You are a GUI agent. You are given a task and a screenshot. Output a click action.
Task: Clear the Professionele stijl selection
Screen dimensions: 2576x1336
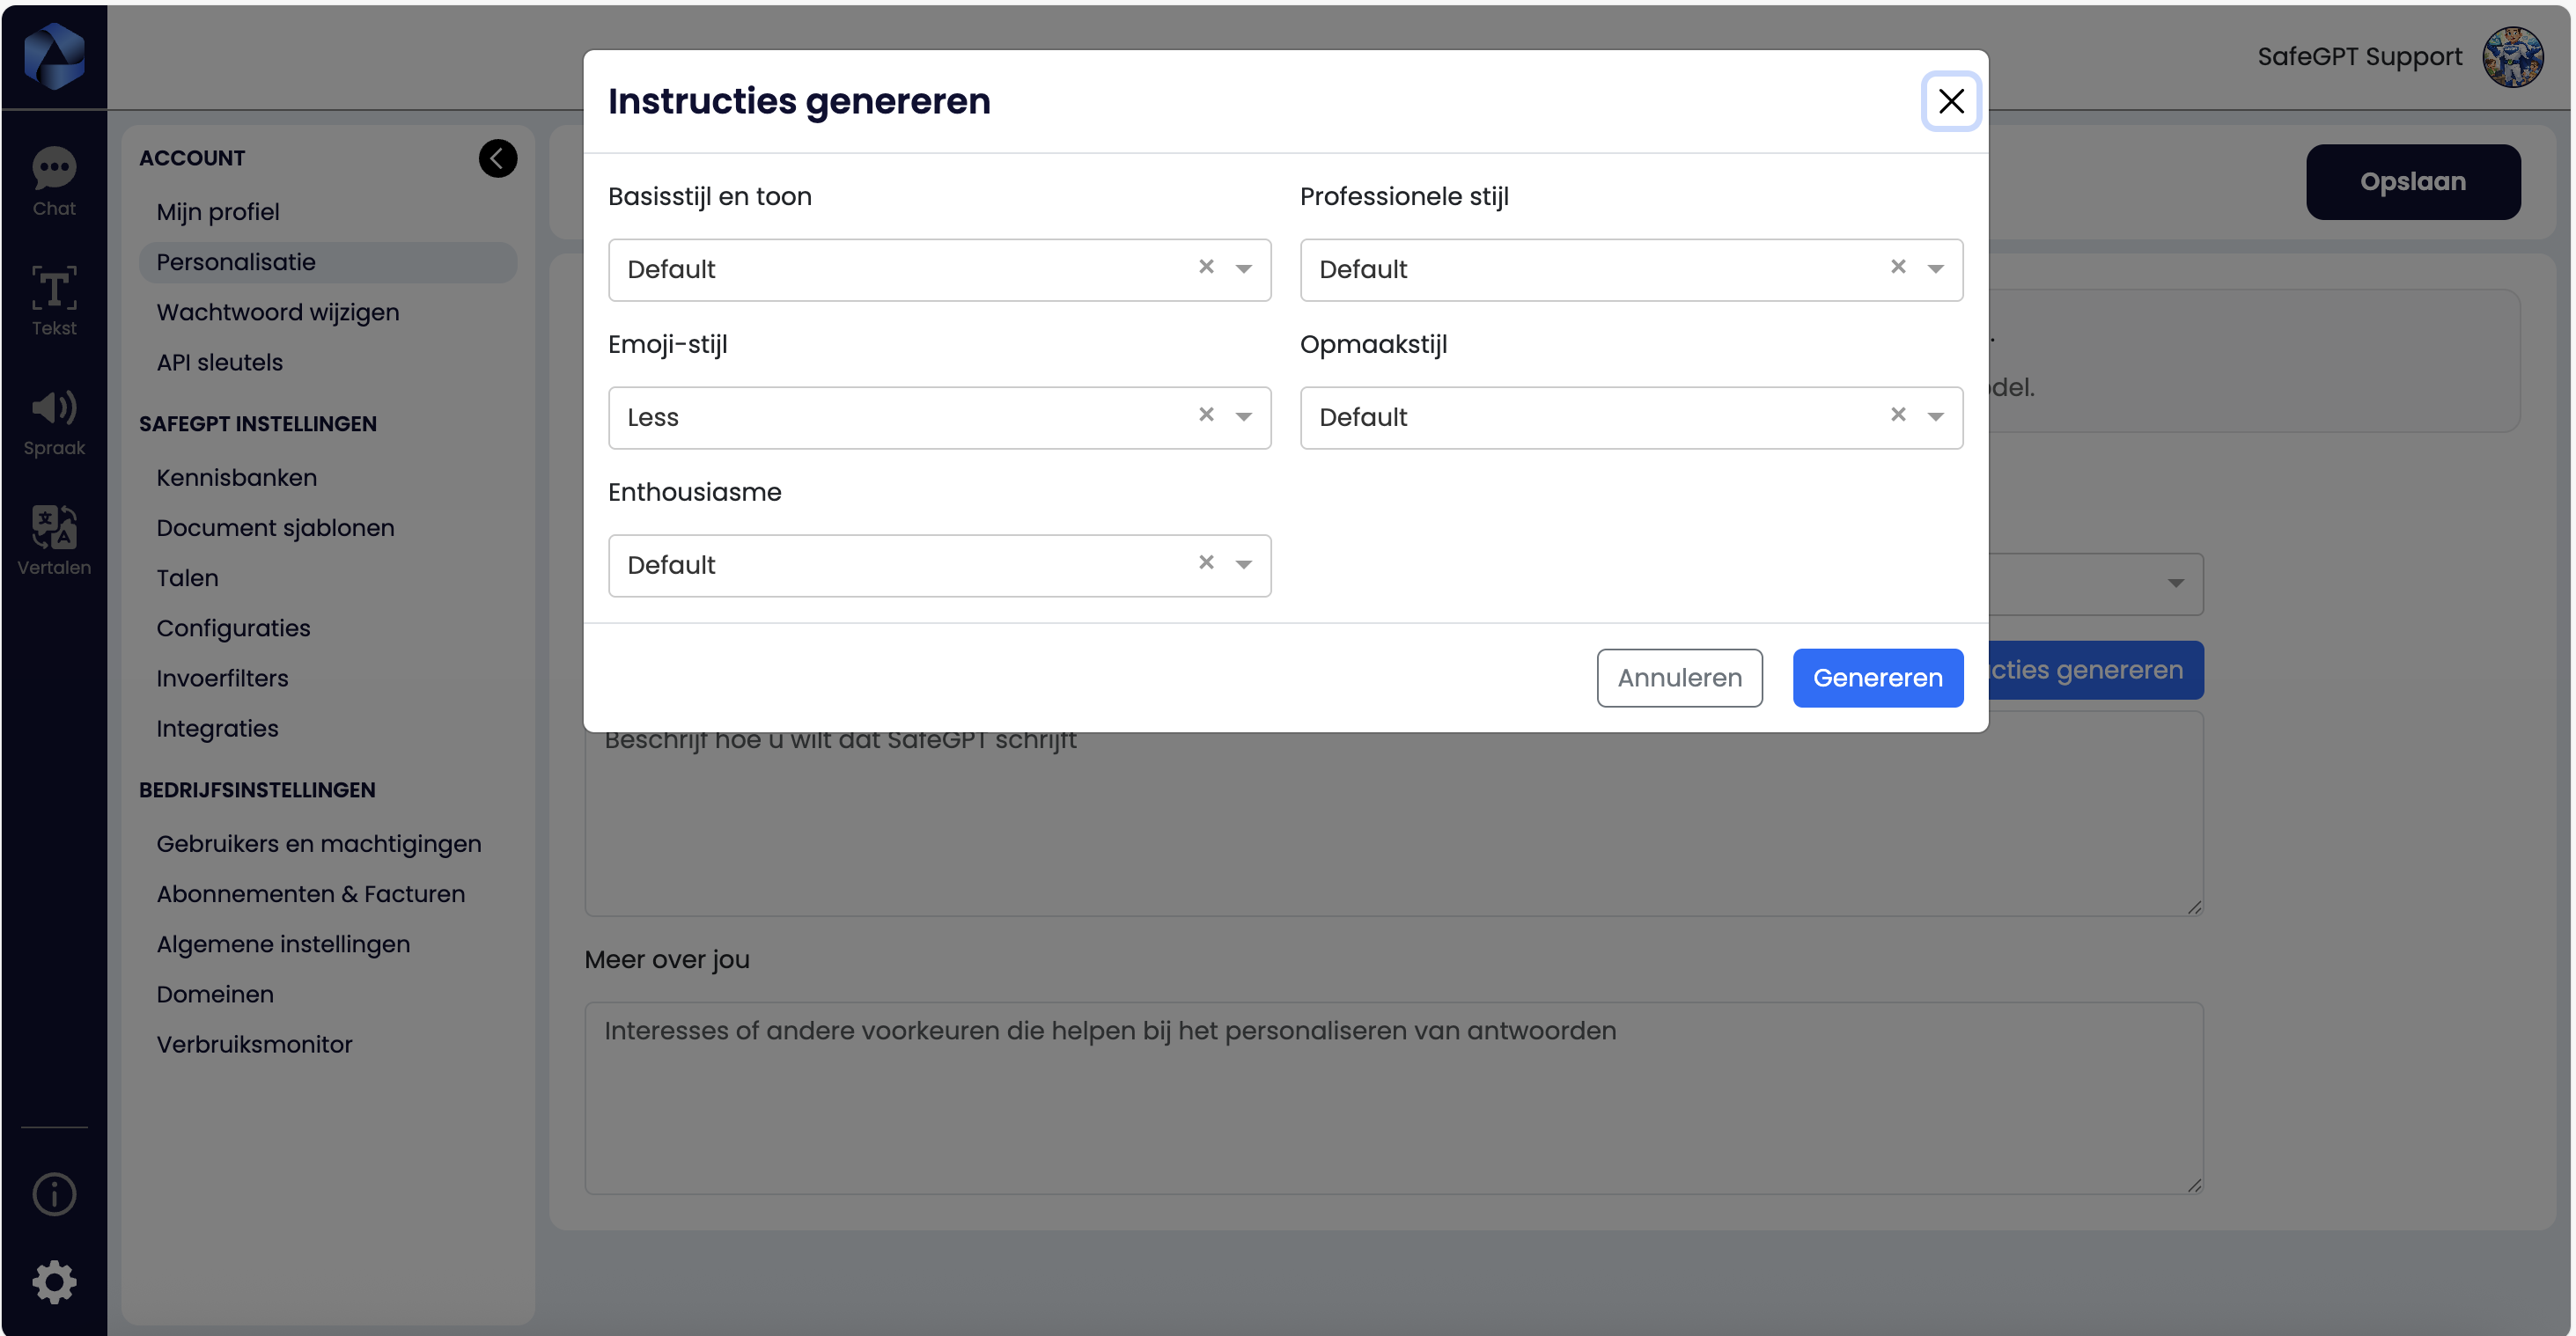1897,266
